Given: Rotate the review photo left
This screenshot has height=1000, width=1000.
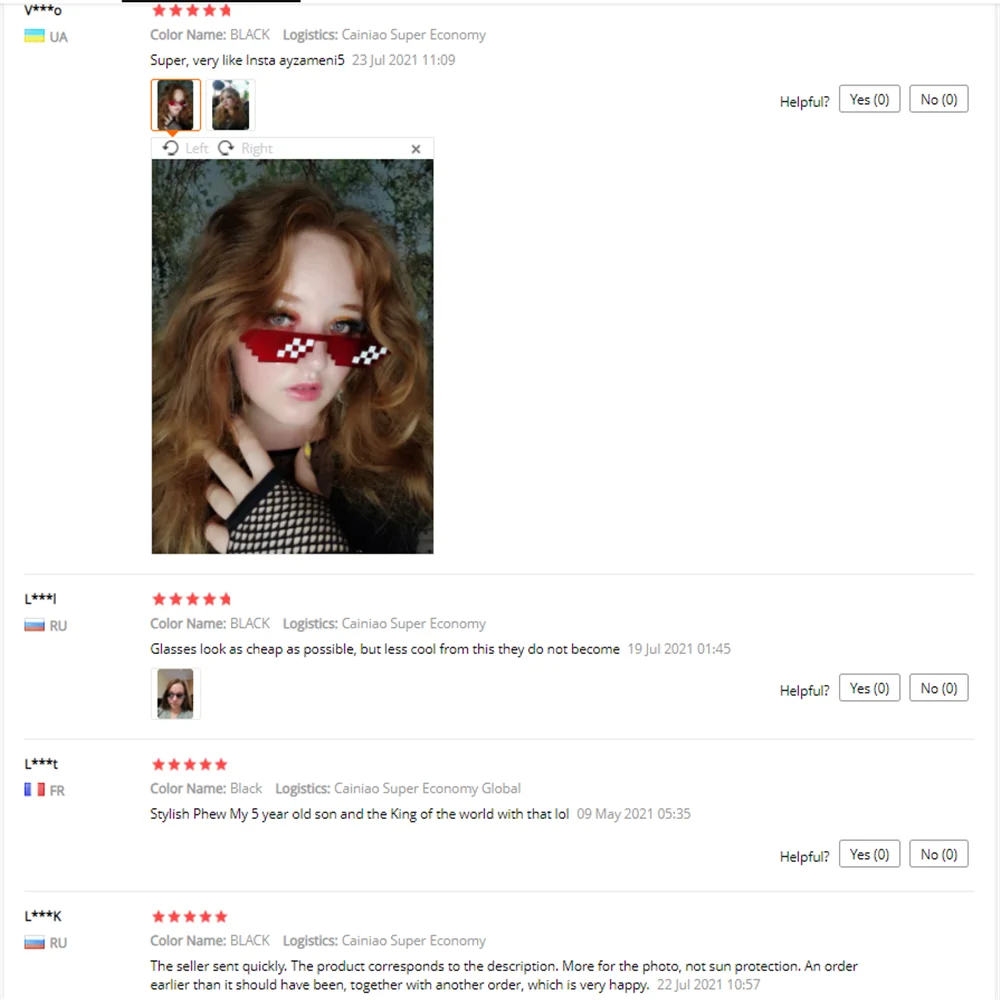Looking at the screenshot, I should [x=185, y=149].
